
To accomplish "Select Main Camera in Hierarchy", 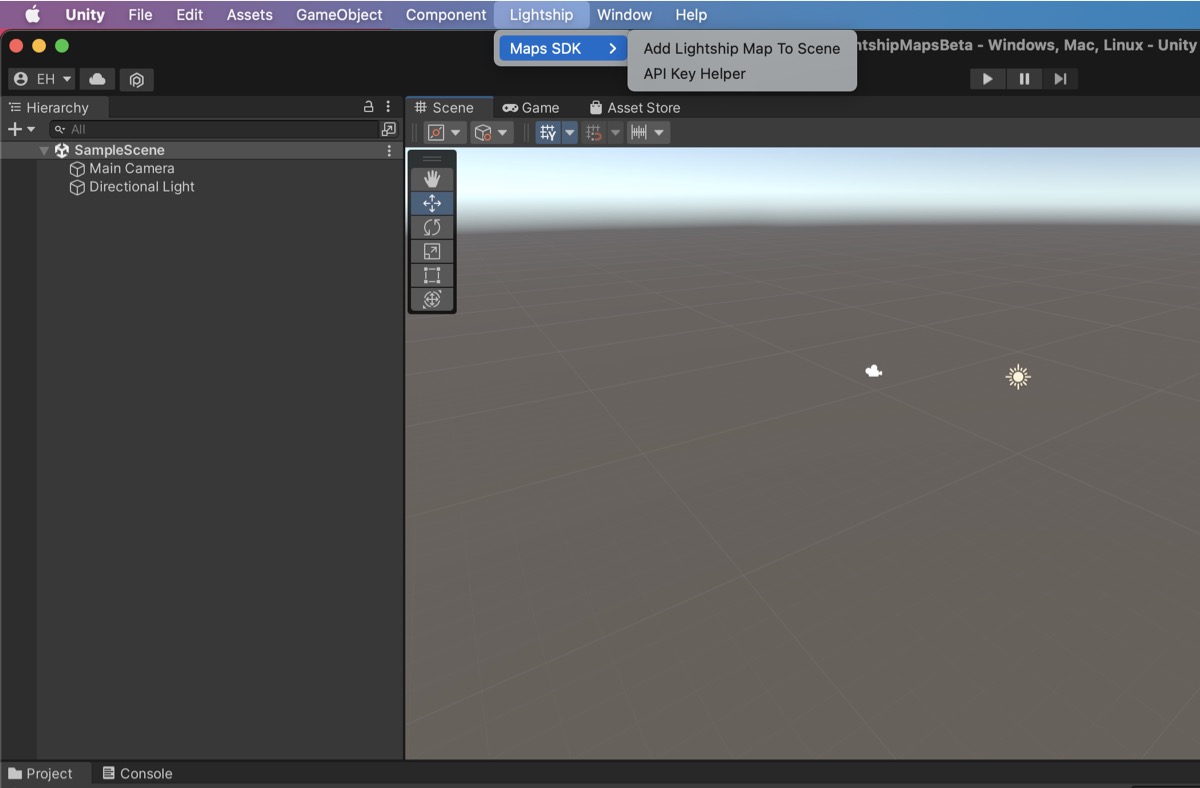I will coord(131,168).
